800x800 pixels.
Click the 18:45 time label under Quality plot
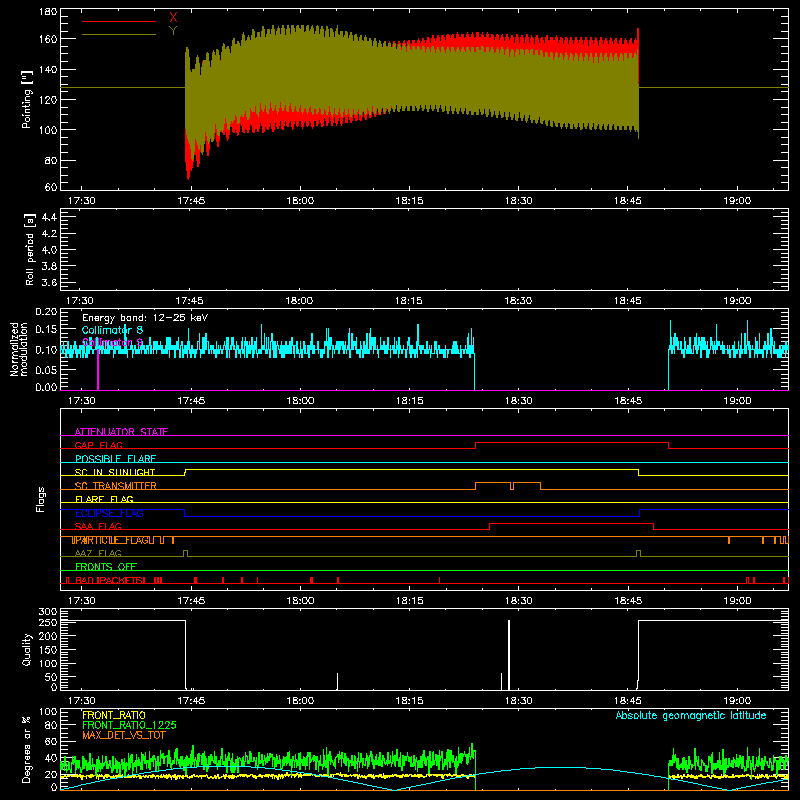(628, 701)
